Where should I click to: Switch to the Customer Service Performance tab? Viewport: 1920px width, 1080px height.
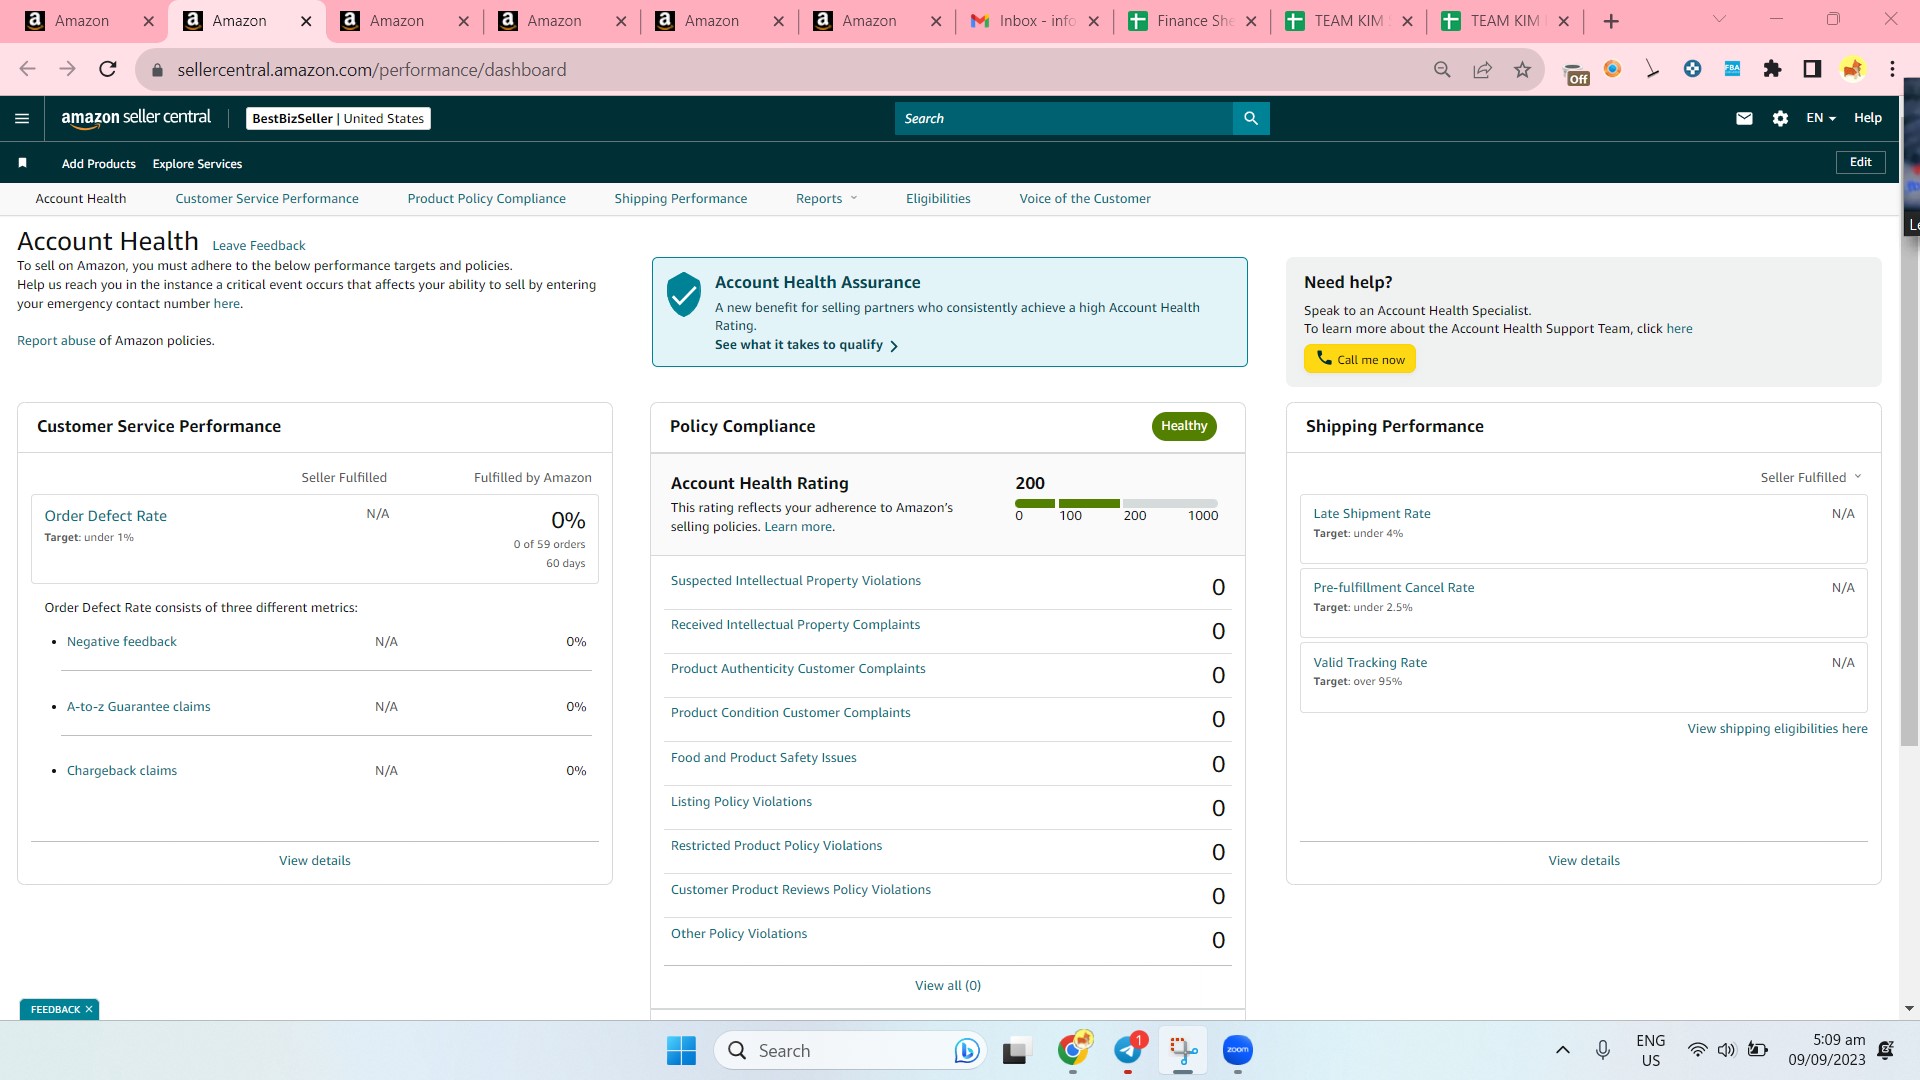point(267,198)
